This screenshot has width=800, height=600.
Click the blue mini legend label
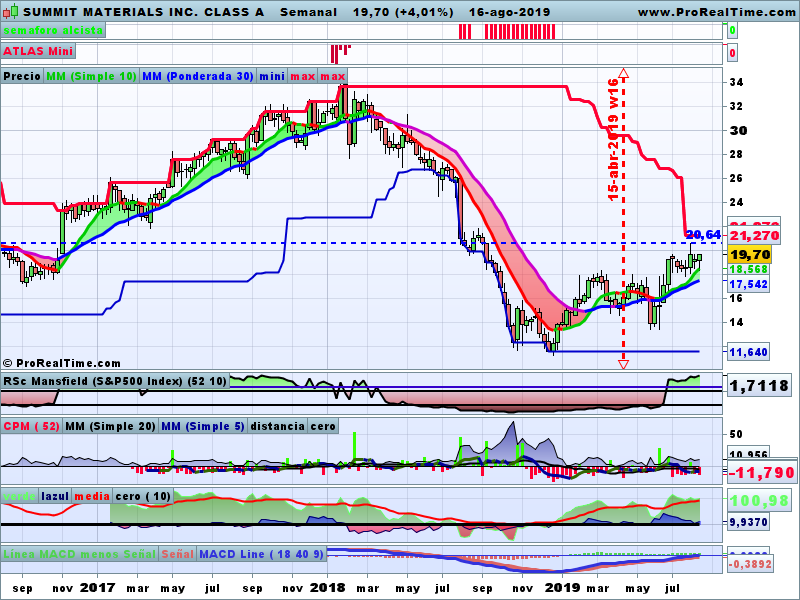point(272,76)
